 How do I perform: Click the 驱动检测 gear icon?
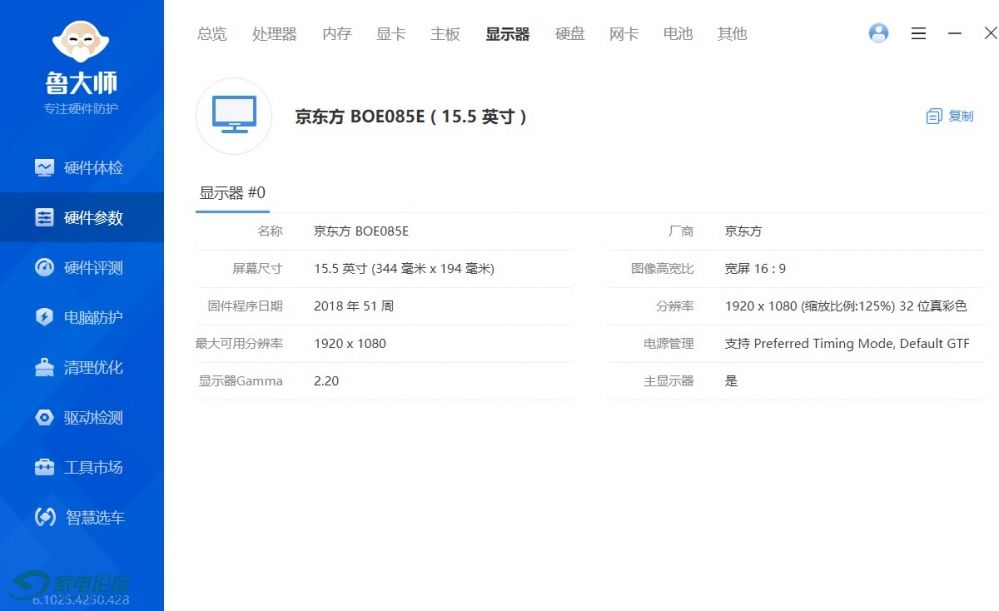point(44,417)
